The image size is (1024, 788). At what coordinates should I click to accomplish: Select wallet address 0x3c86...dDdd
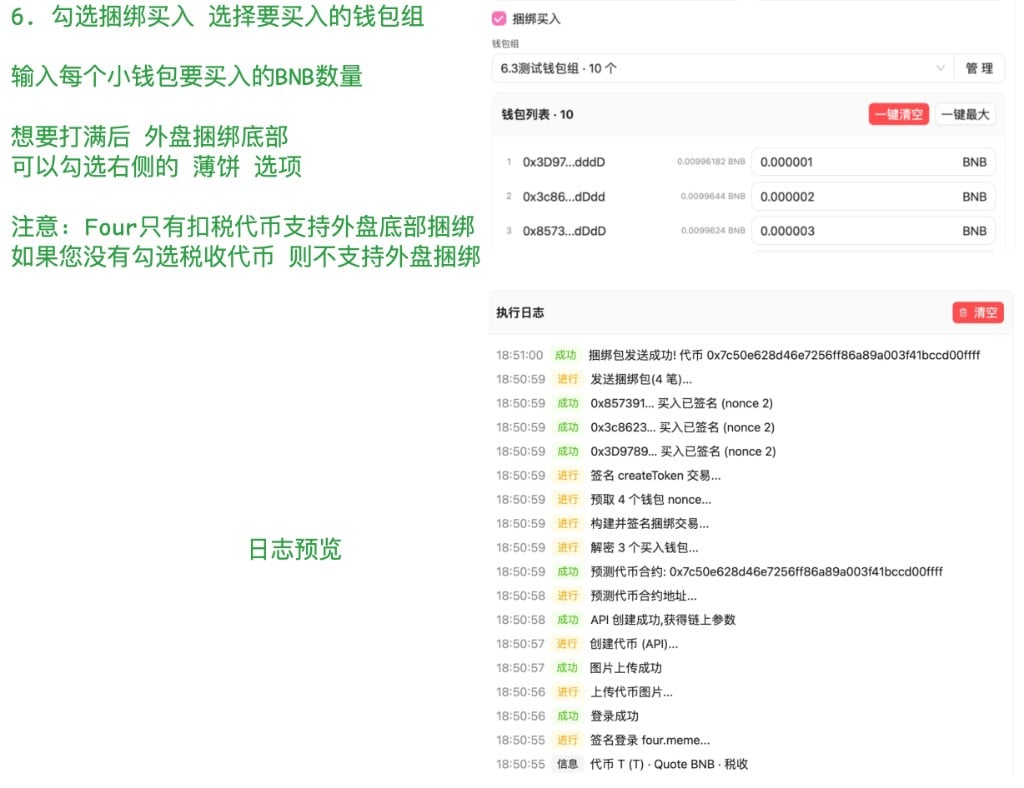pos(564,197)
